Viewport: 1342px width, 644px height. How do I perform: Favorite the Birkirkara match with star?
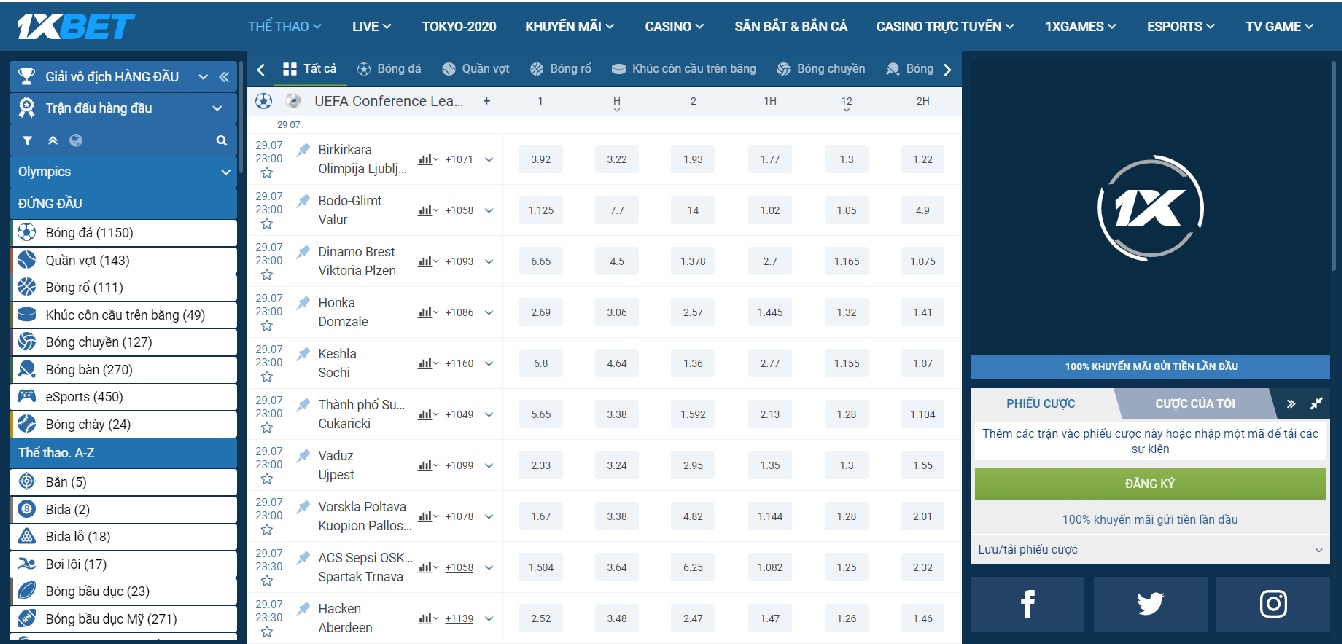[x=267, y=173]
